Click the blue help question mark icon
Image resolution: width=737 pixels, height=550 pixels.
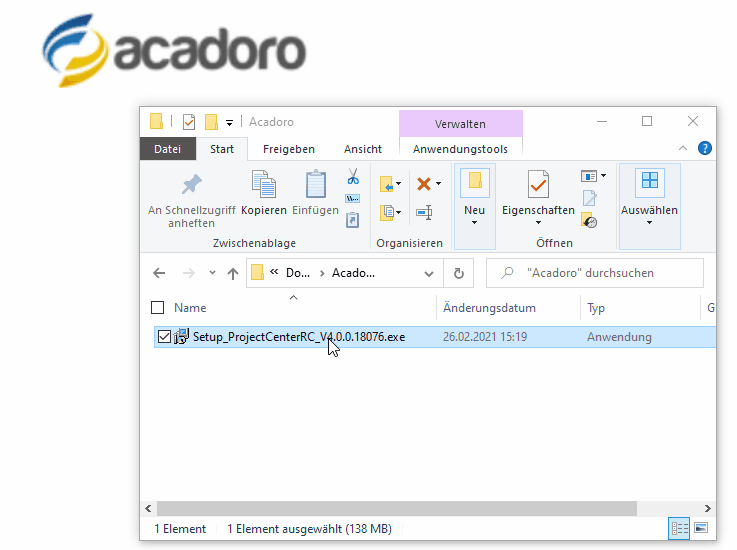click(x=705, y=148)
